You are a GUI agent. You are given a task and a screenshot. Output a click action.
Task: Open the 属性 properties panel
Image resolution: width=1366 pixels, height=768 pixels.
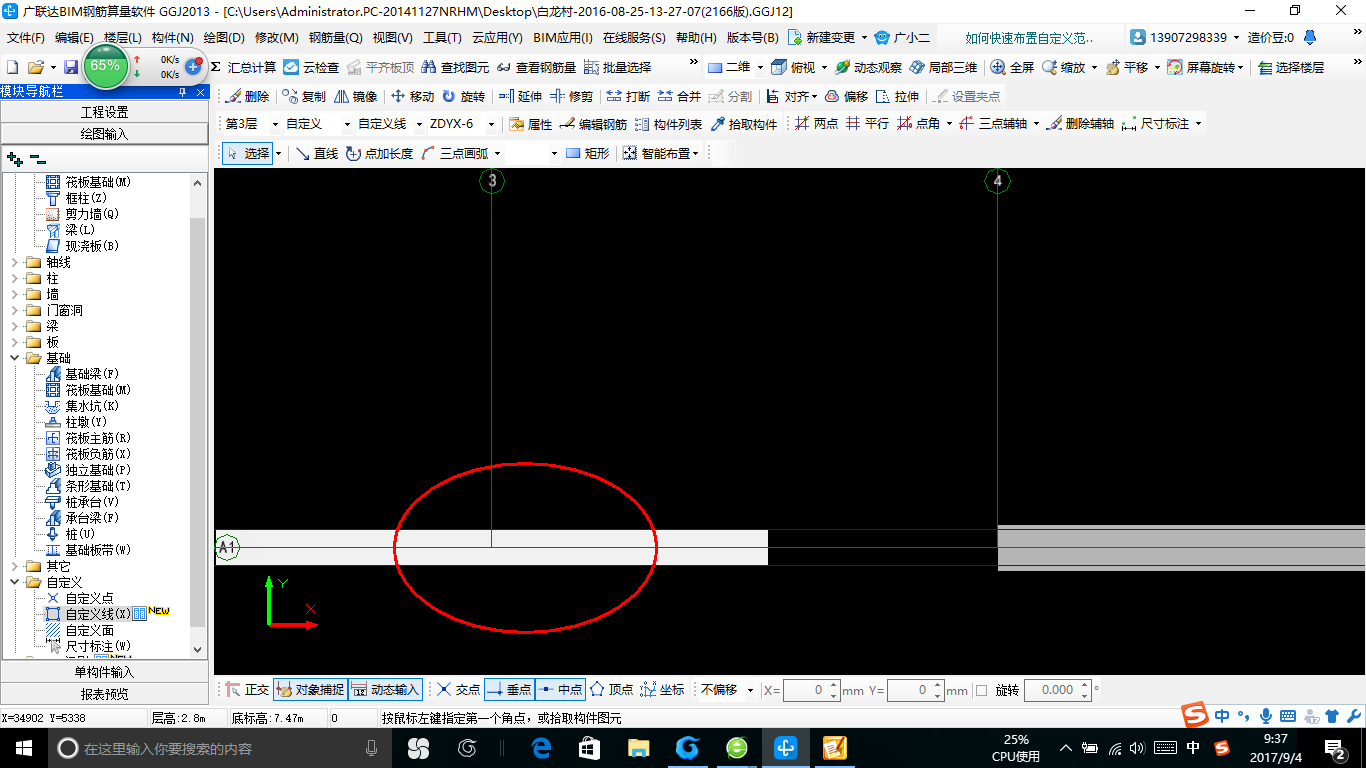pyautogui.click(x=531, y=124)
